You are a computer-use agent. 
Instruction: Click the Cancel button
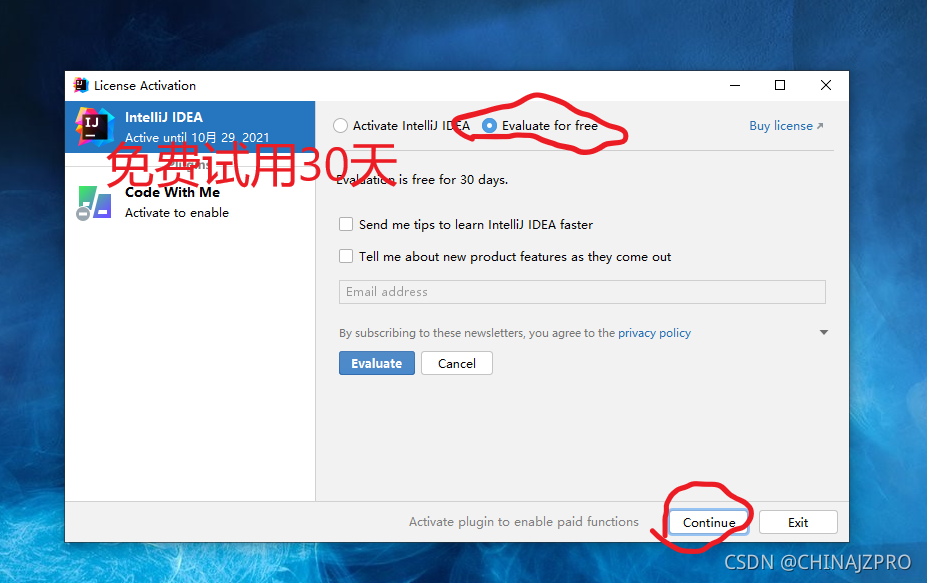click(457, 363)
